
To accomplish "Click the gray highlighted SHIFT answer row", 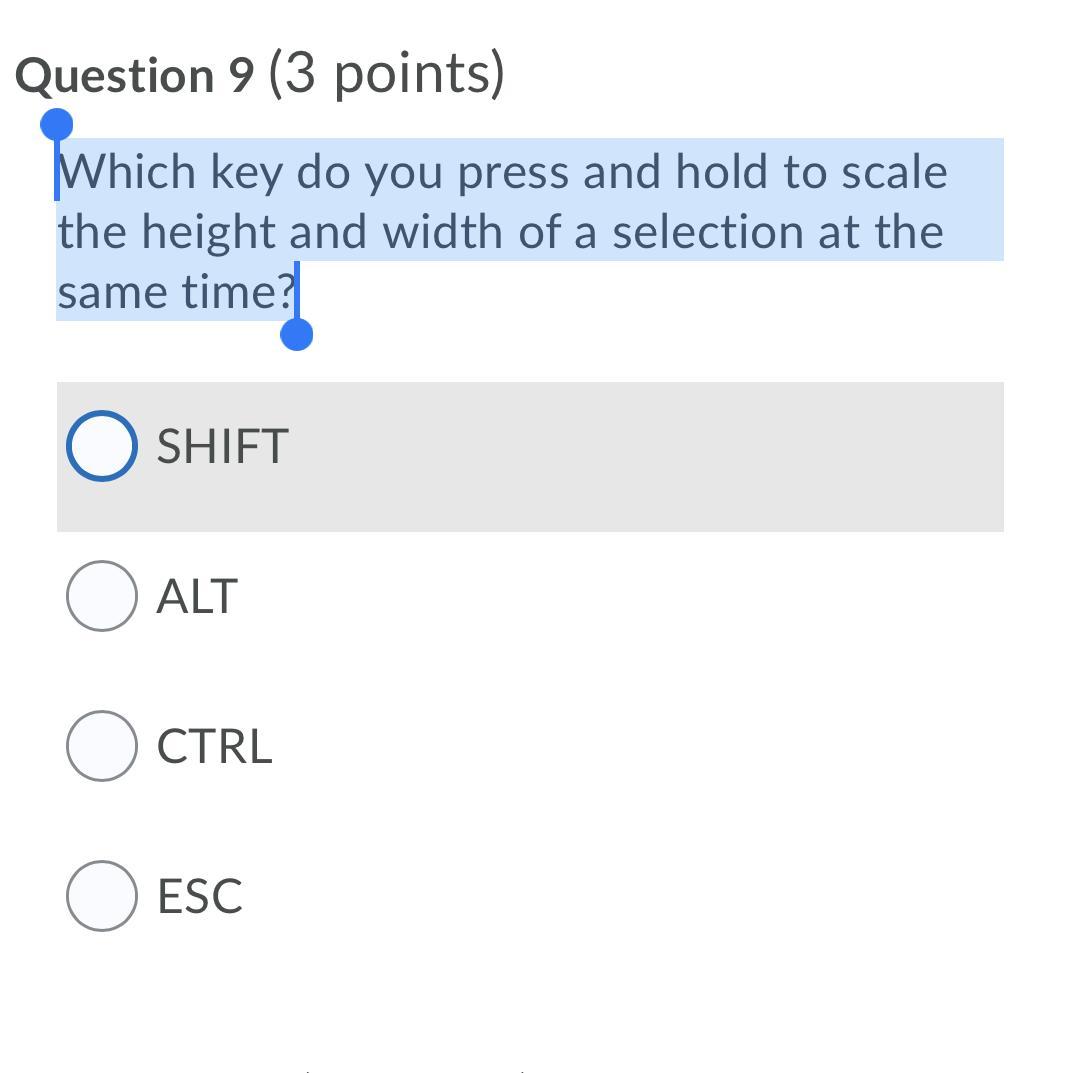I will tap(530, 456).
